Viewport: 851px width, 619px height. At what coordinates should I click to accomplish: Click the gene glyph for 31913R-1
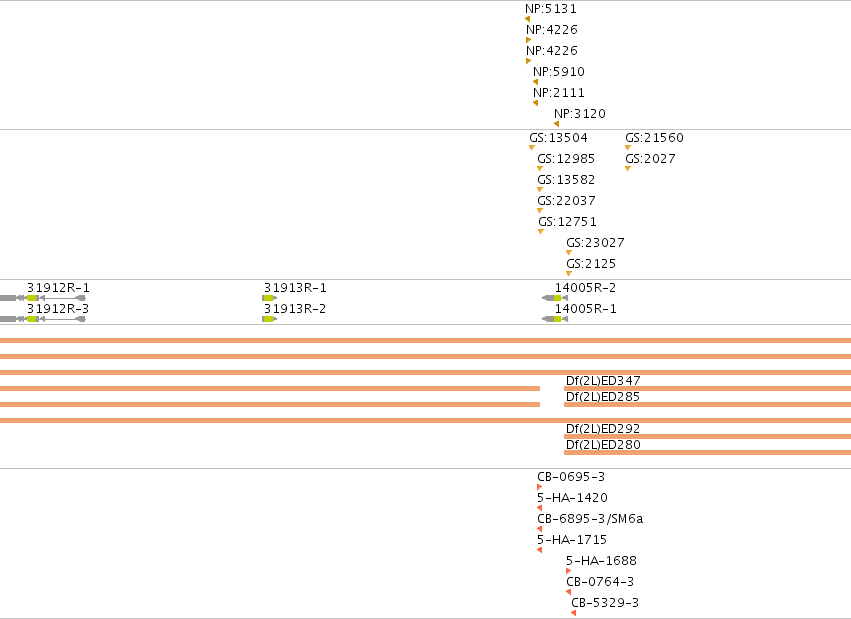tap(269, 298)
